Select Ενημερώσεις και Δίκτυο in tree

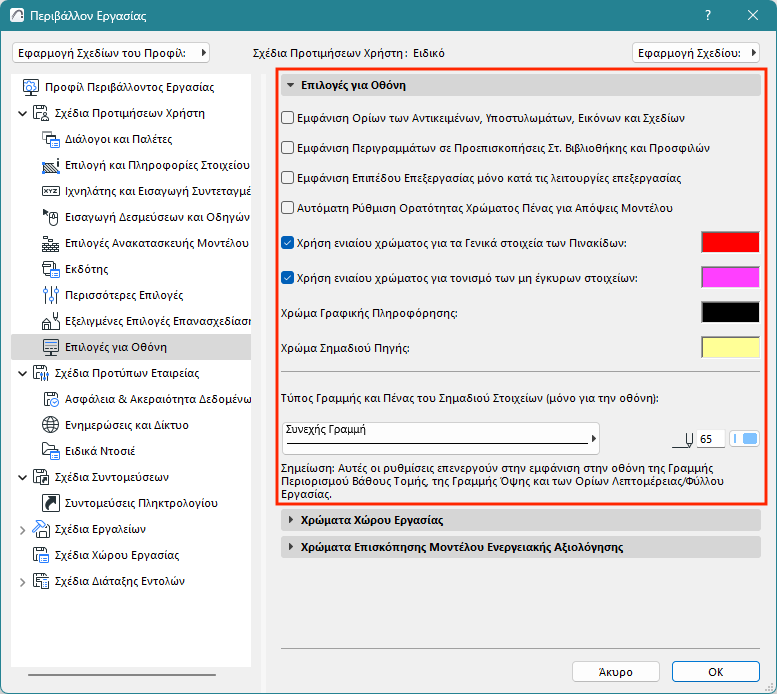click(x=127, y=425)
